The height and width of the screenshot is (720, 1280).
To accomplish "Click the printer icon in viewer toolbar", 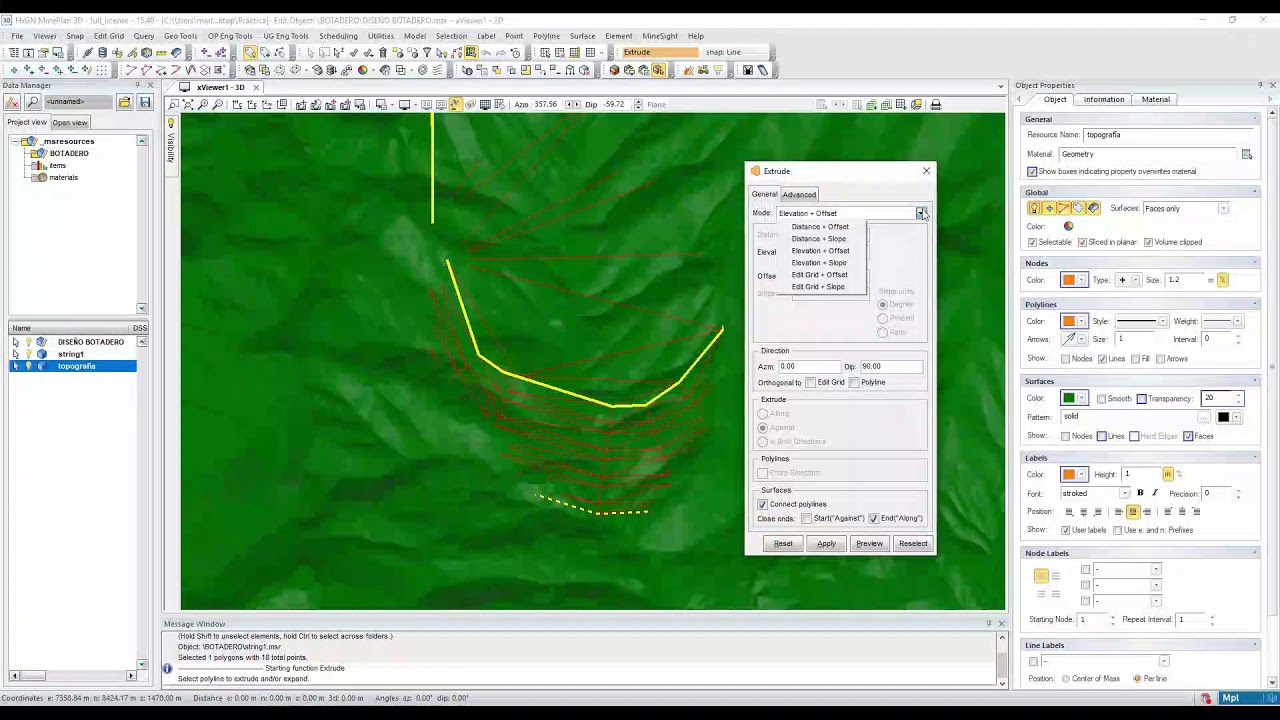I will click(x=936, y=104).
